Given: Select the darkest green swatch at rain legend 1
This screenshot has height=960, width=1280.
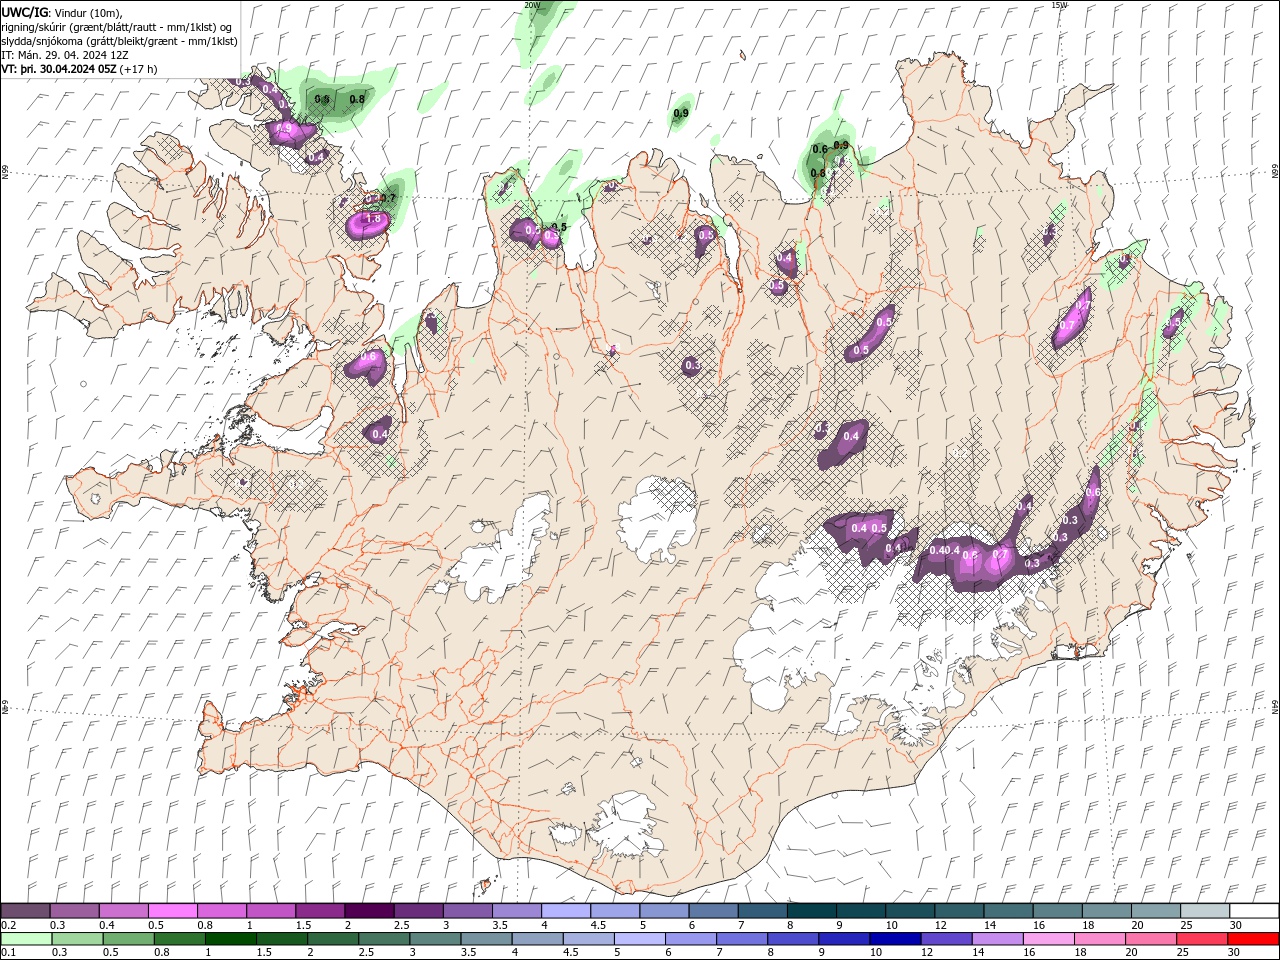Looking at the screenshot, I should pyautogui.click(x=231, y=939).
